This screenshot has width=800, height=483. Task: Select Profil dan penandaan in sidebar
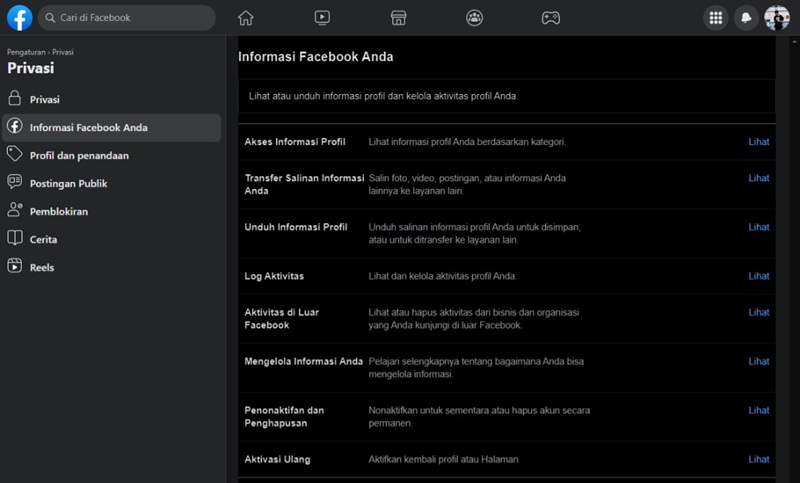(x=79, y=155)
